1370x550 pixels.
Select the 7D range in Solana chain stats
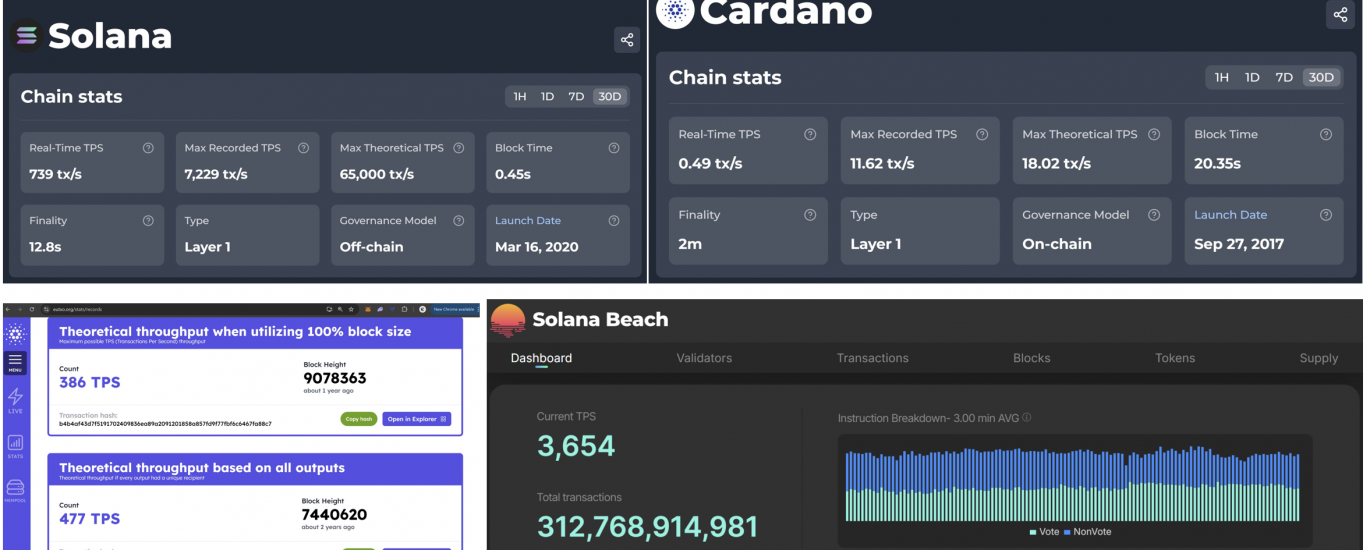pos(576,97)
